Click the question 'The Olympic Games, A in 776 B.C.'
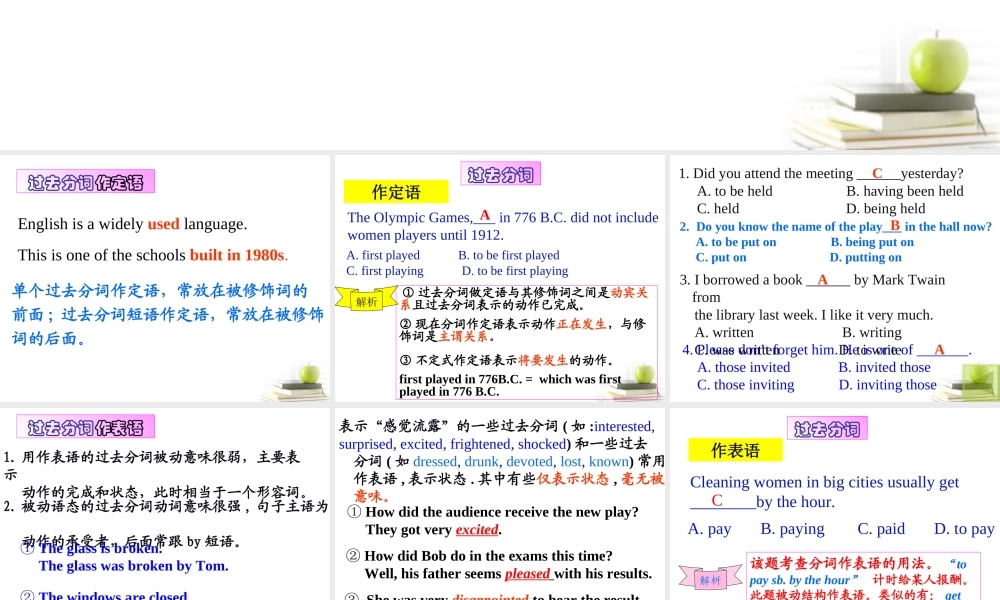 [503, 226]
